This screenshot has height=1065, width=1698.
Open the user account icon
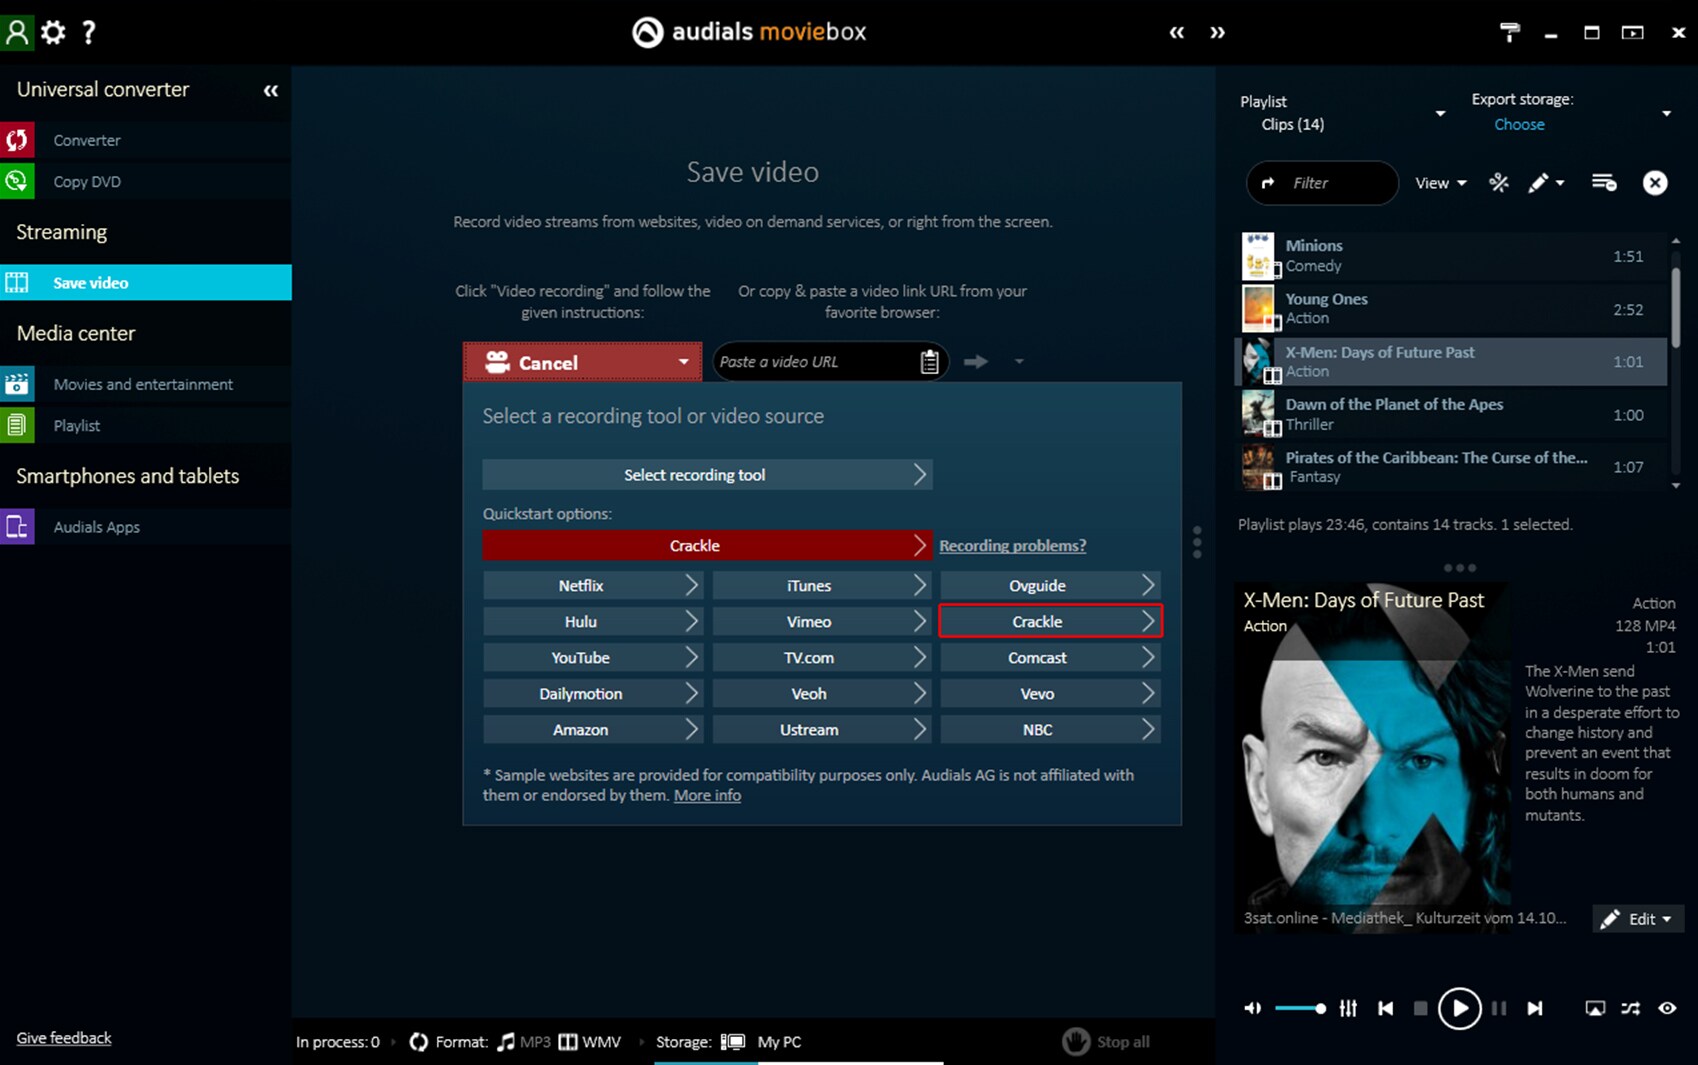coord(17,32)
